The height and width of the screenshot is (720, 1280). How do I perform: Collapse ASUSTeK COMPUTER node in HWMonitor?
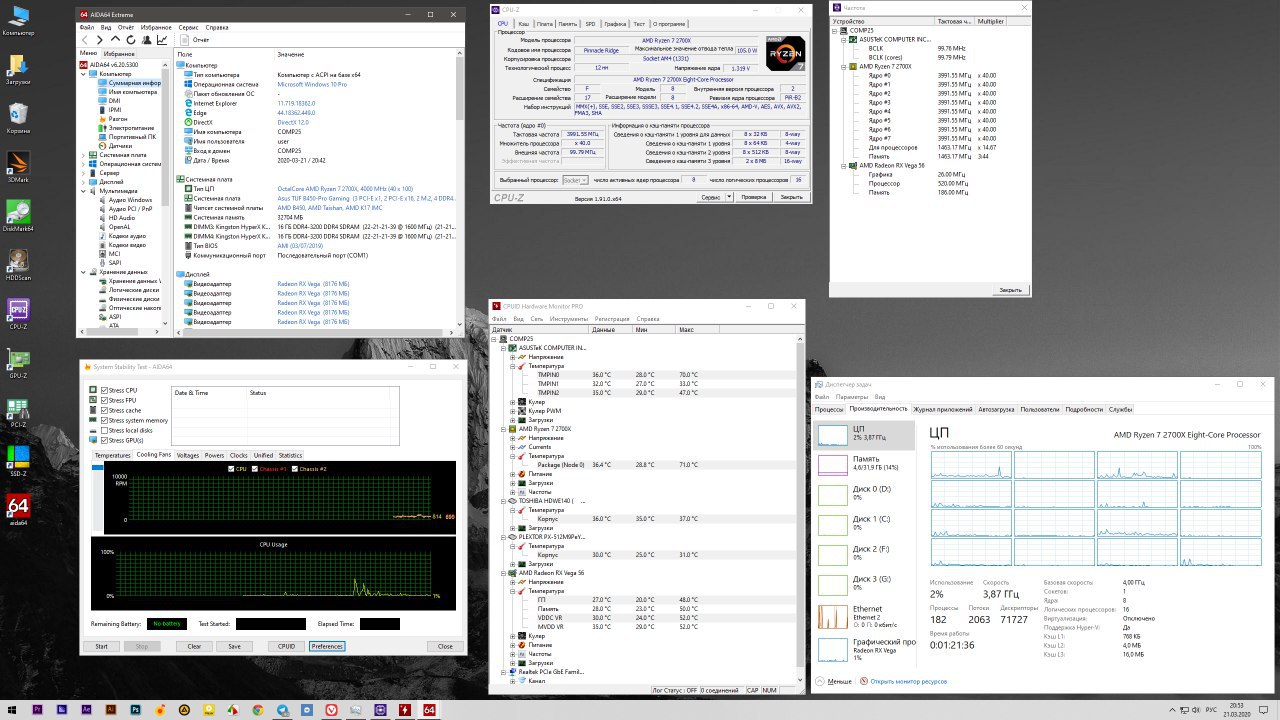pos(505,348)
